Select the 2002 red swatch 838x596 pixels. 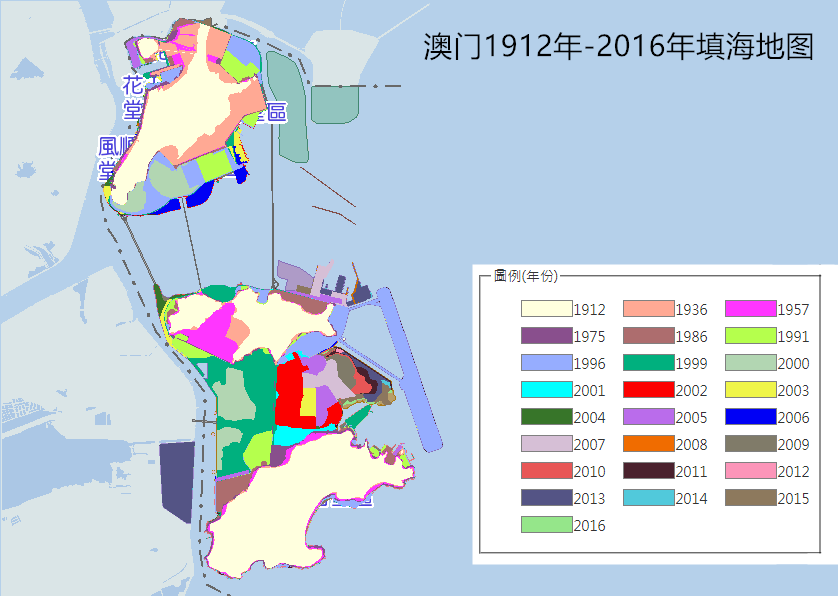(648, 391)
